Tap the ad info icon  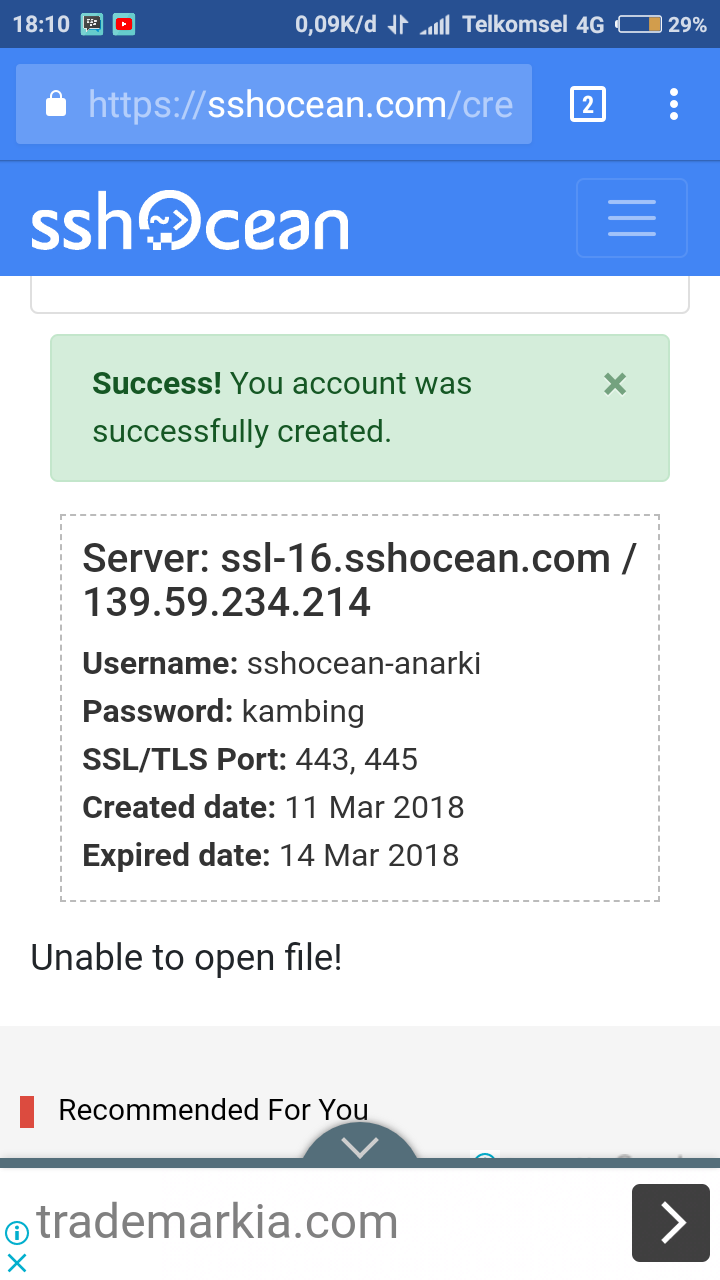(x=17, y=1233)
